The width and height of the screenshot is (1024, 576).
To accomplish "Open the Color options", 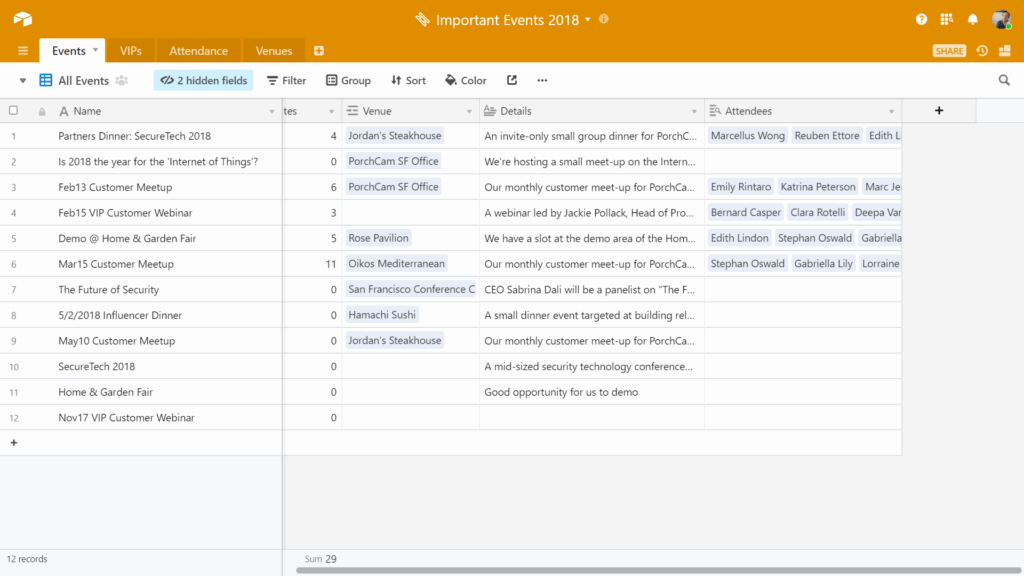I will point(466,80).
